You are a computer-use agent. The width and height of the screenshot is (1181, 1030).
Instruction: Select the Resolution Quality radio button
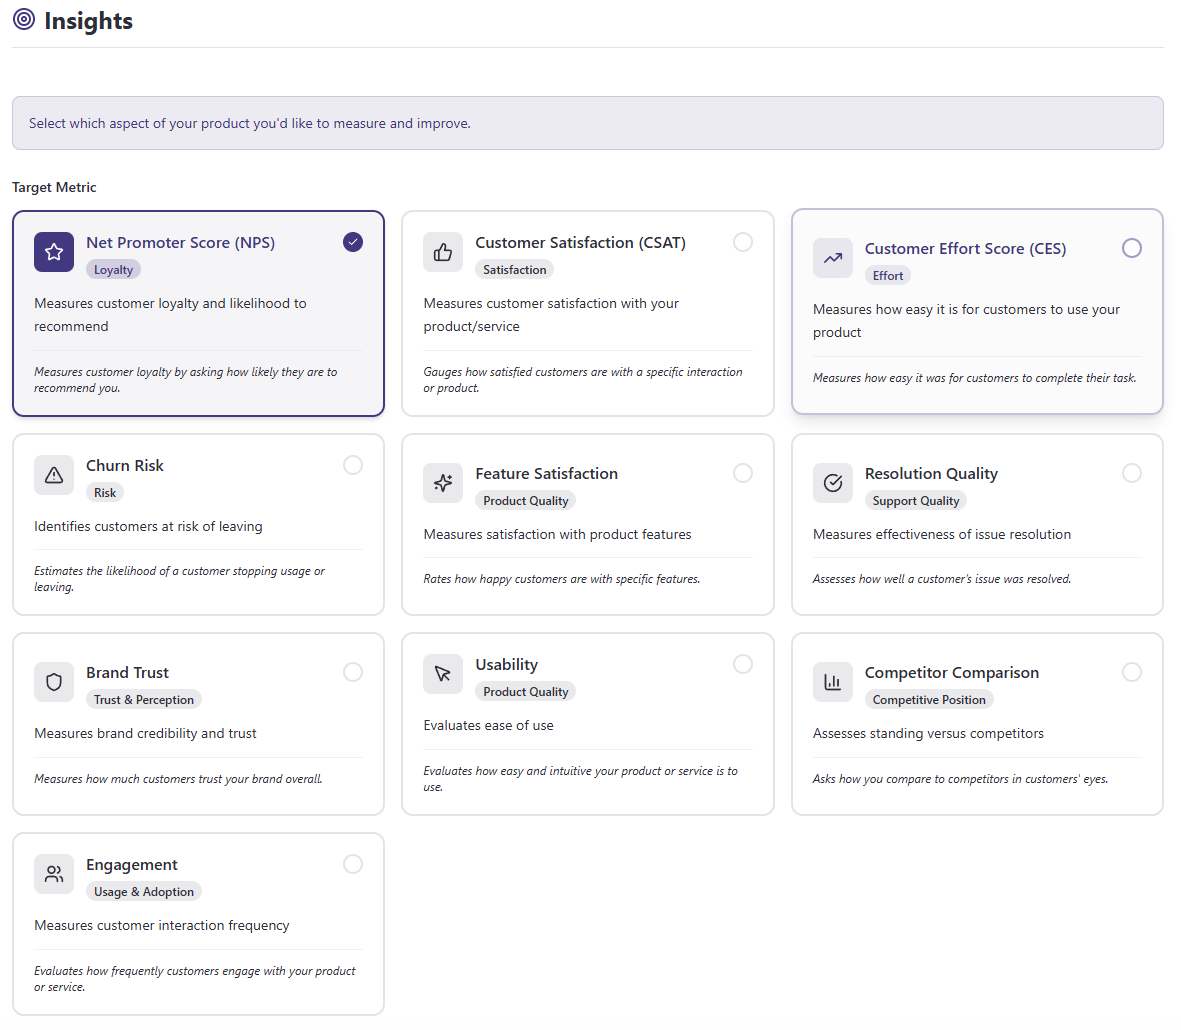click(1131, 473)
